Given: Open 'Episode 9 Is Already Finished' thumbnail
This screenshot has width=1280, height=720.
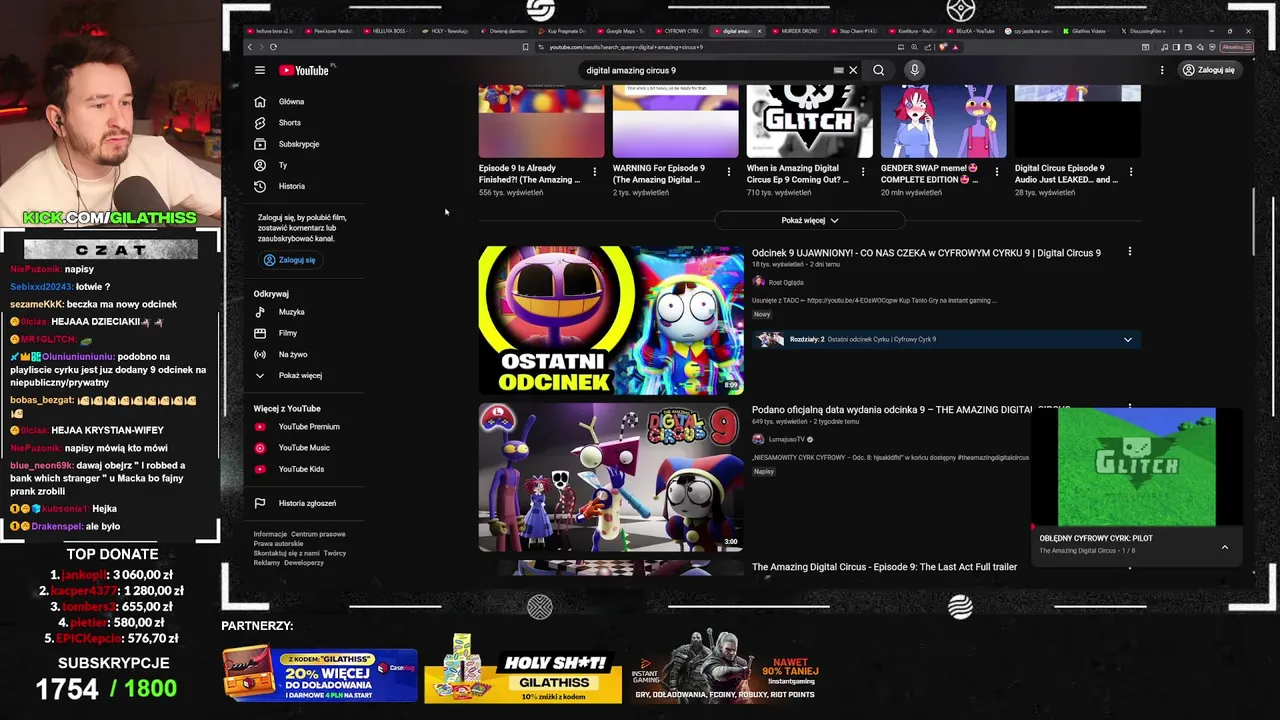Looking at the screenshot, I should 541,121.
